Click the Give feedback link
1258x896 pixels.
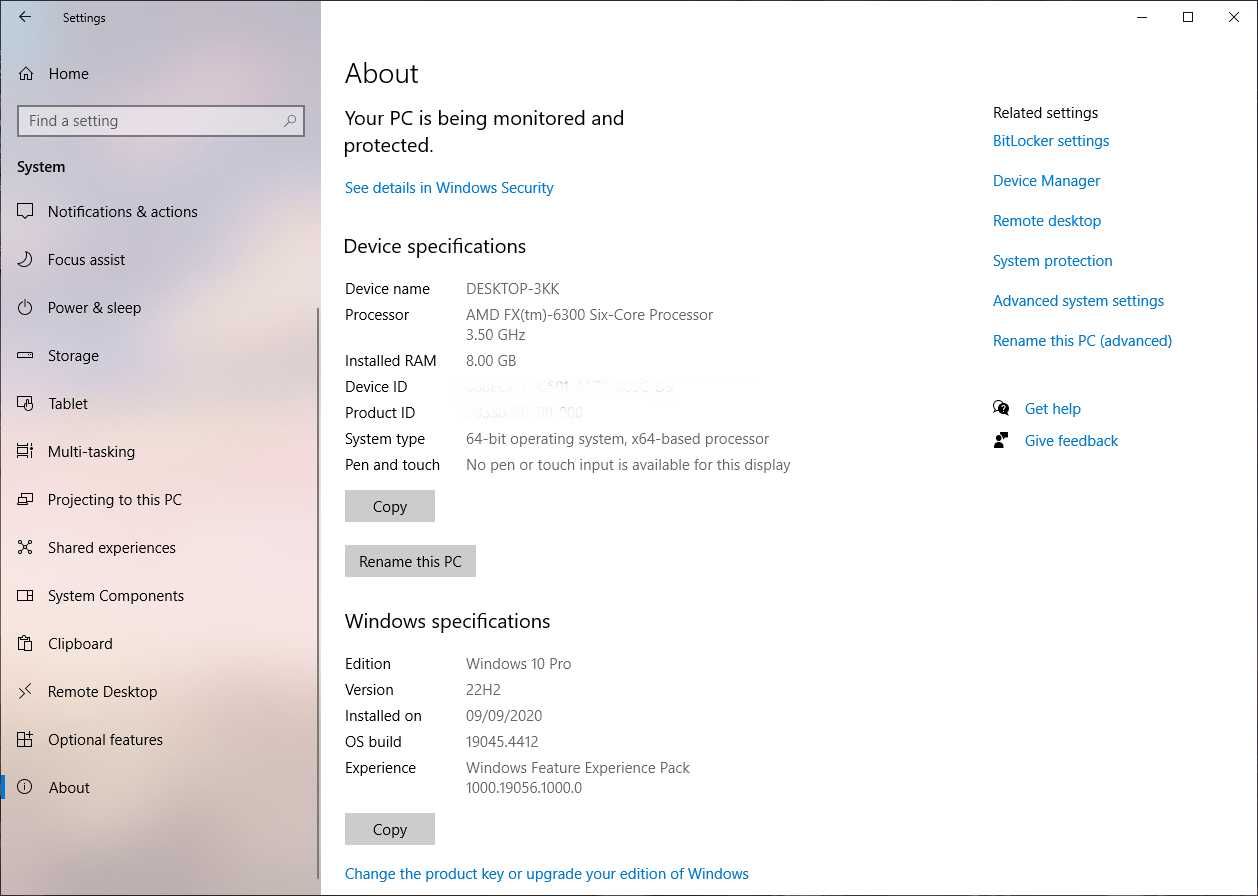pos(1071,440)
